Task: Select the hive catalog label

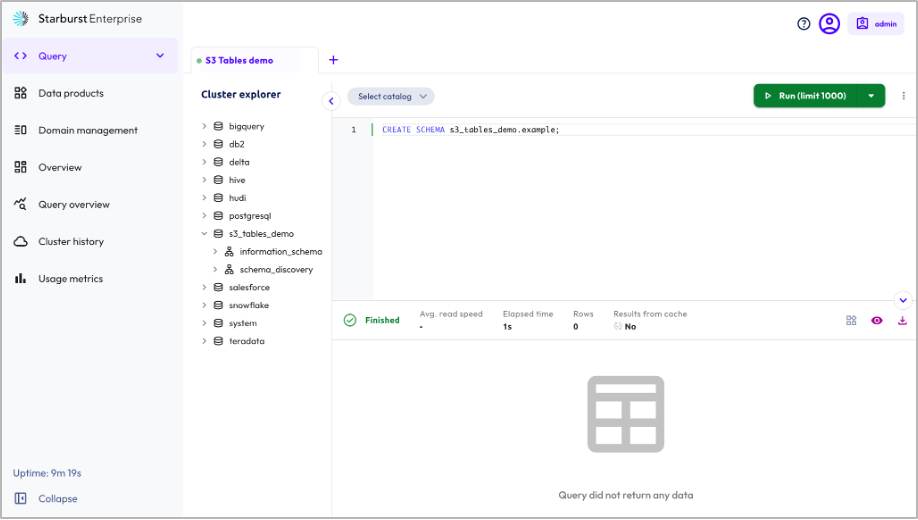Action: click(237, 180)
